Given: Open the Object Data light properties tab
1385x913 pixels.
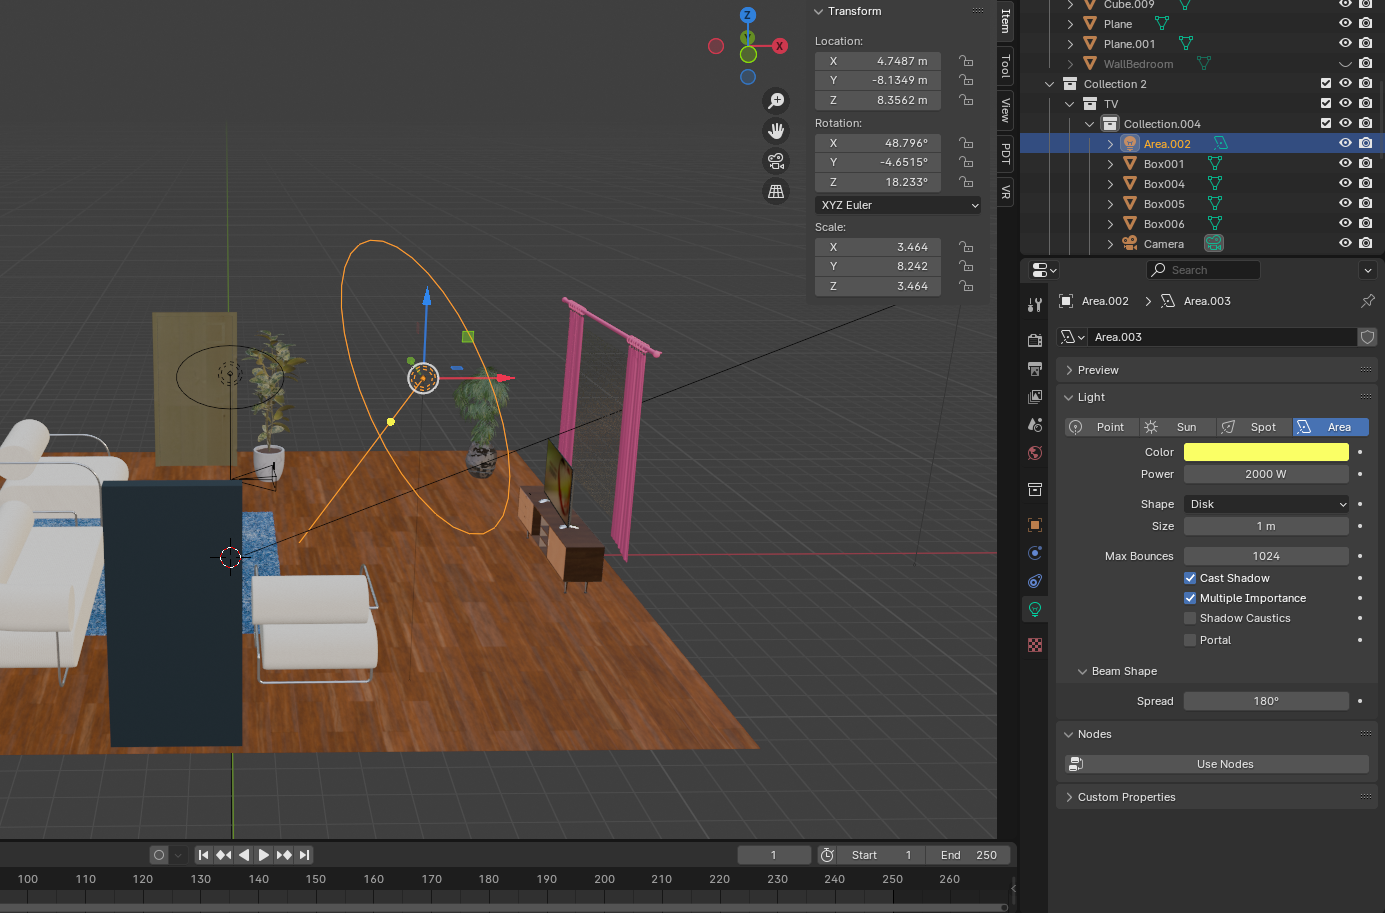Looking at the screenshot, I should pyautogui.click(x=1035, y=609).
